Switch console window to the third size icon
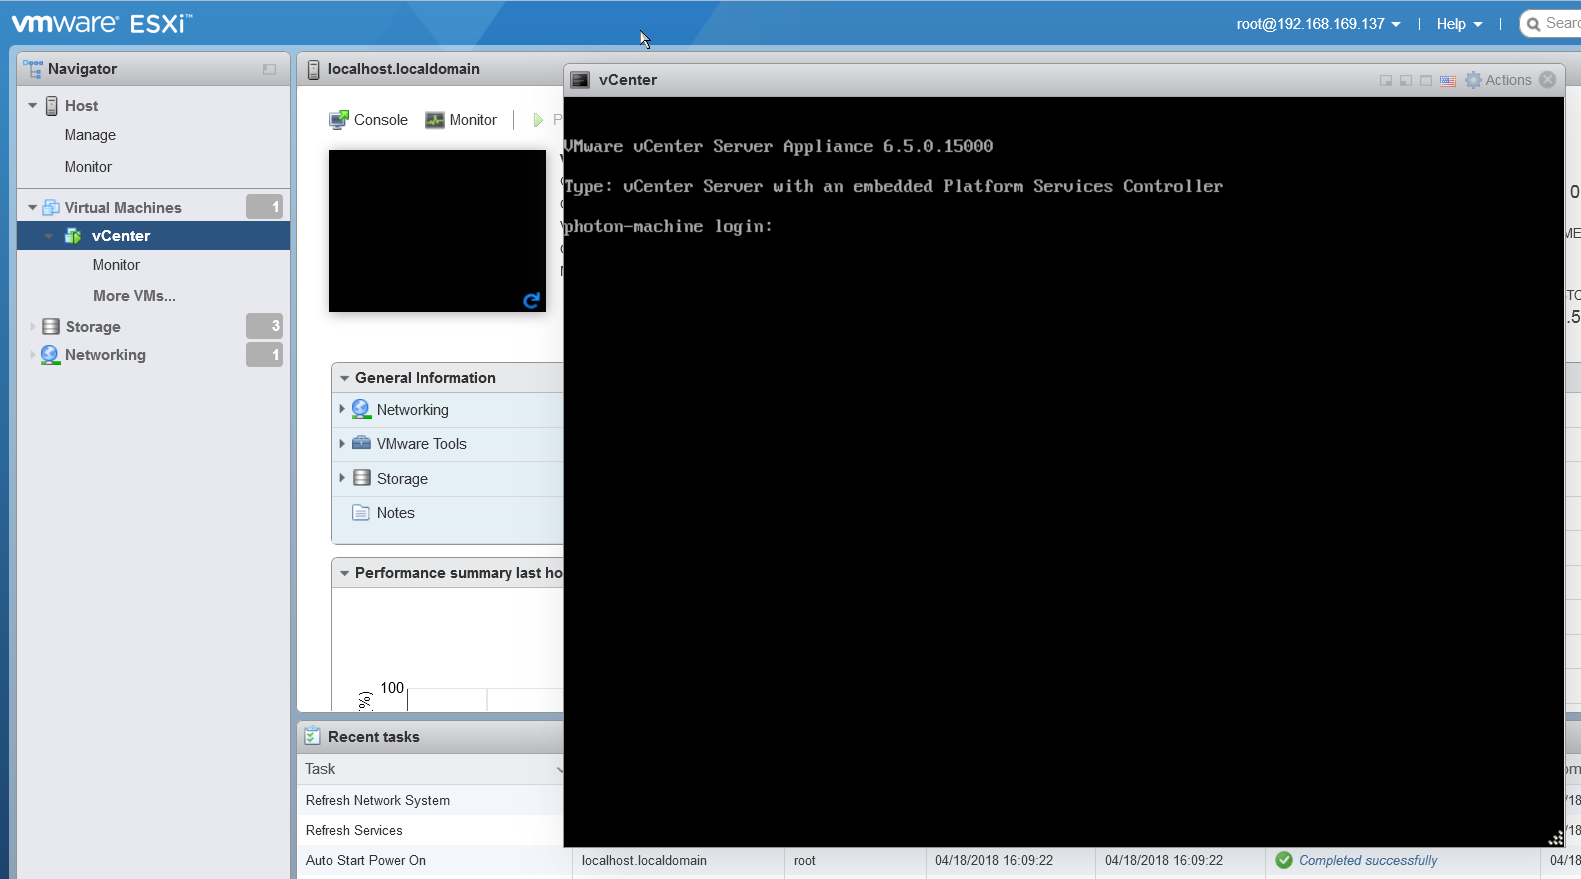 (x=1426, y=81)
